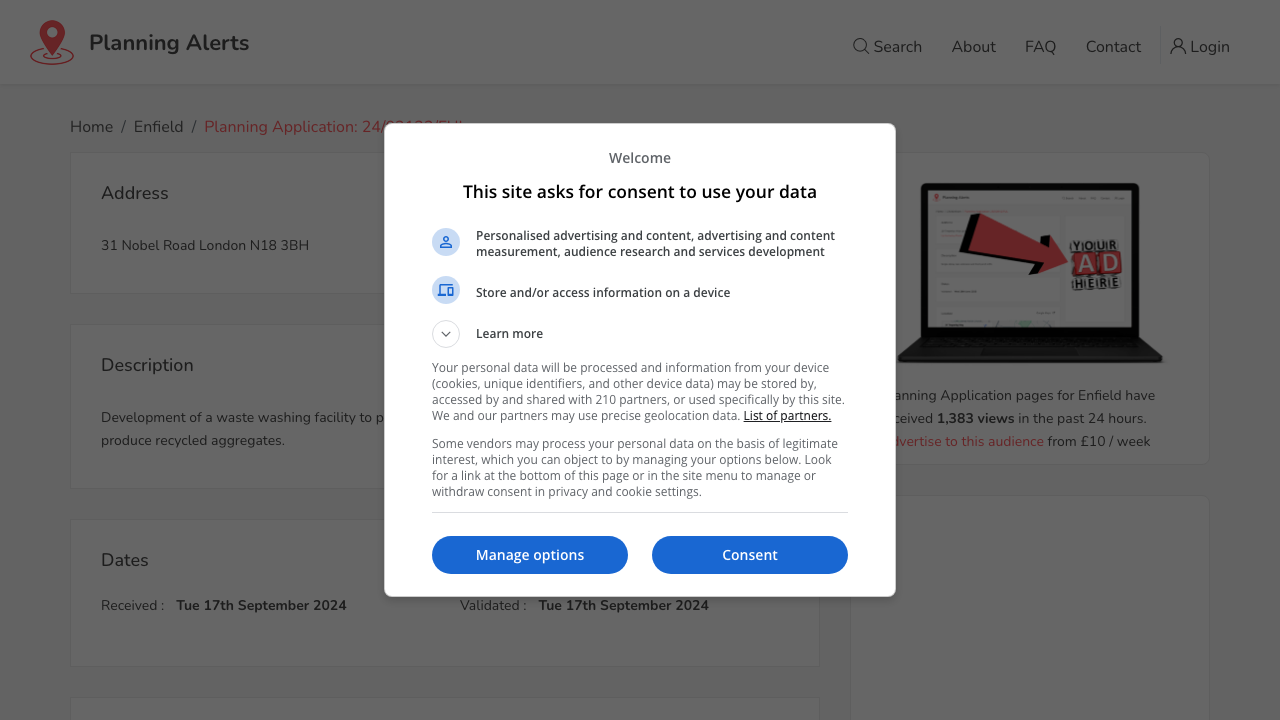Open the About menu item
Screen dimensions: 1280x720
click(x=973, y=47)
